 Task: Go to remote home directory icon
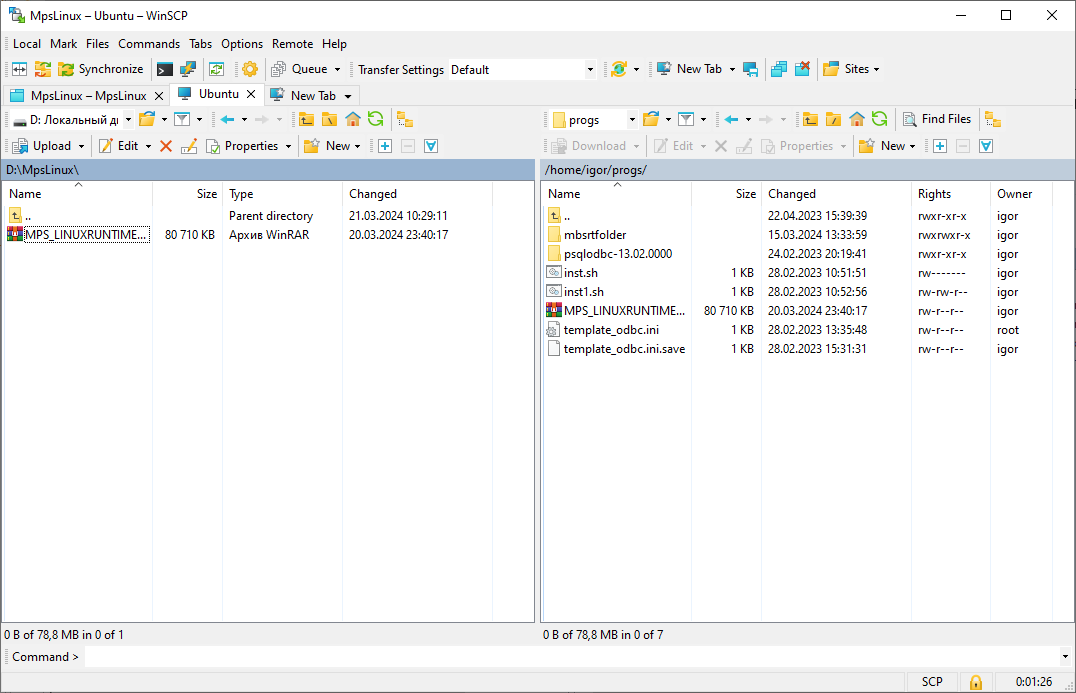856,119
